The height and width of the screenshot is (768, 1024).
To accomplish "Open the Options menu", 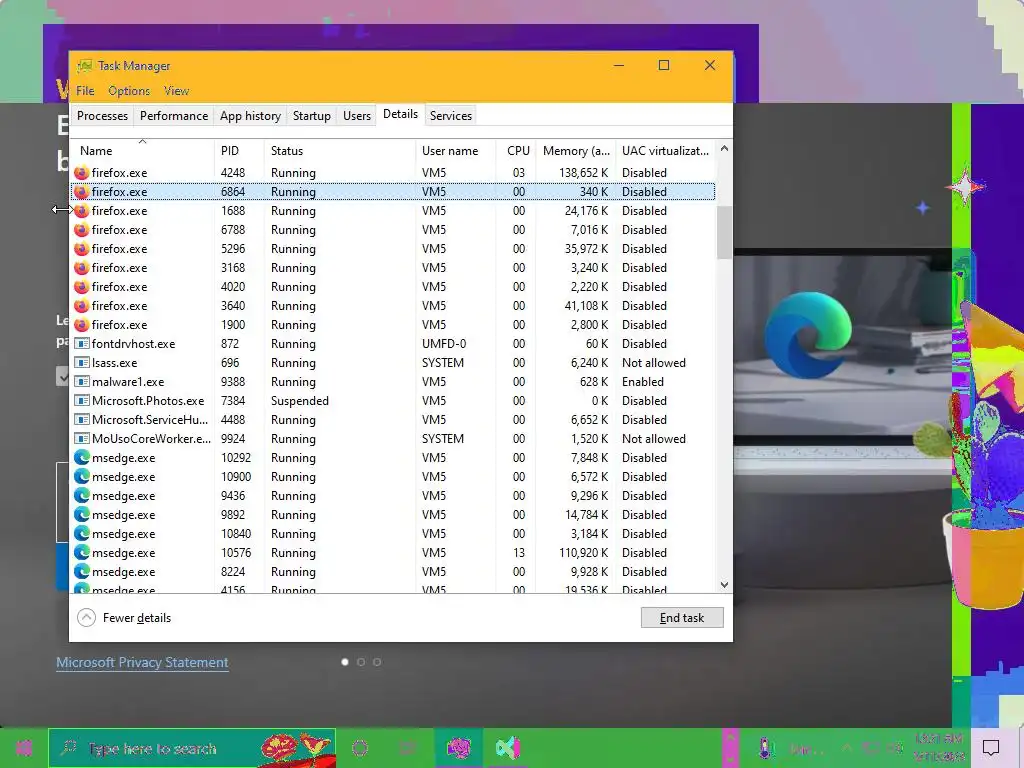I will click(x=129, y=91).
